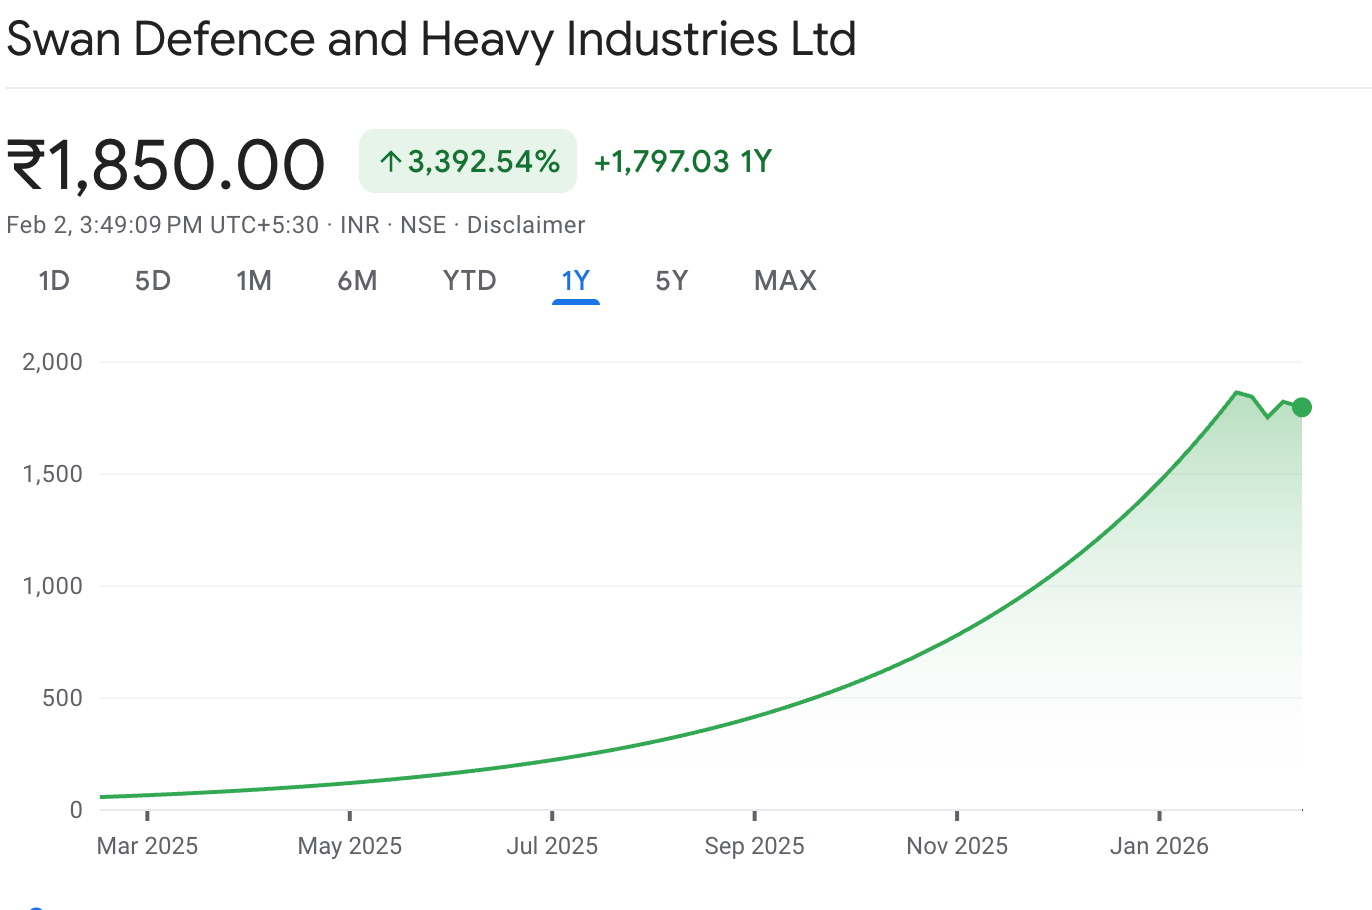This screenshot has height=910, width=1372.
Task: Show the MAX chart range
Action: (786, 281)
